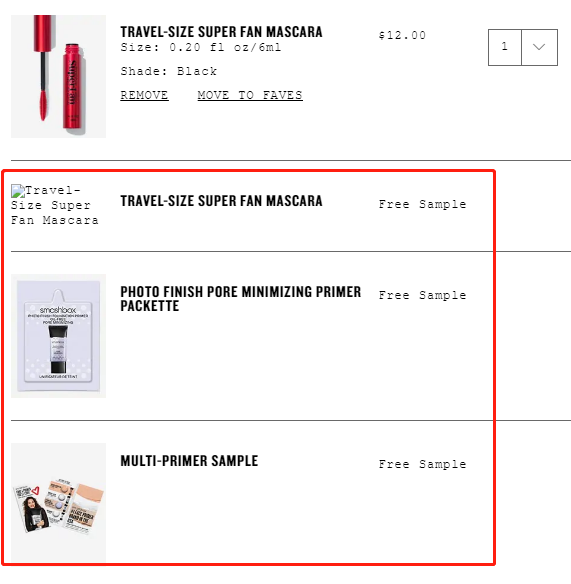The height and width of the screenshot is (584, 571).
Task: Click the Multi-Primer Sample title
Action: point(189,461)
